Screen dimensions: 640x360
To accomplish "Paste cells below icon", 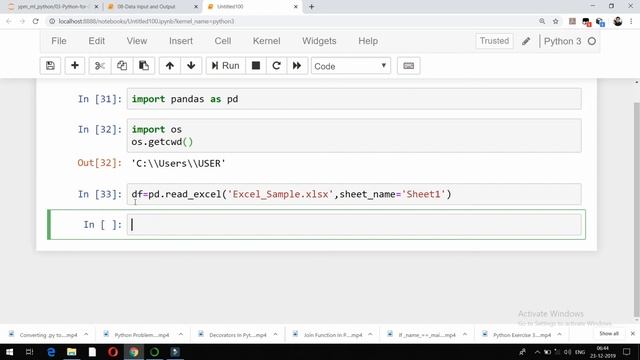I will point(144,66).
